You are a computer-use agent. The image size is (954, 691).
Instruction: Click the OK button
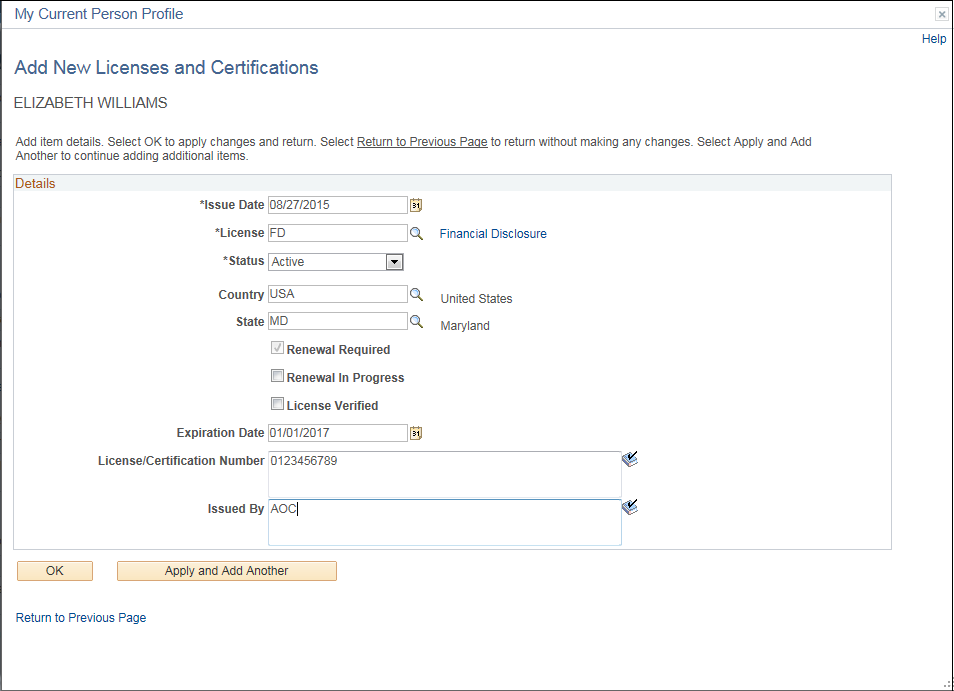(x=55, y=571)
